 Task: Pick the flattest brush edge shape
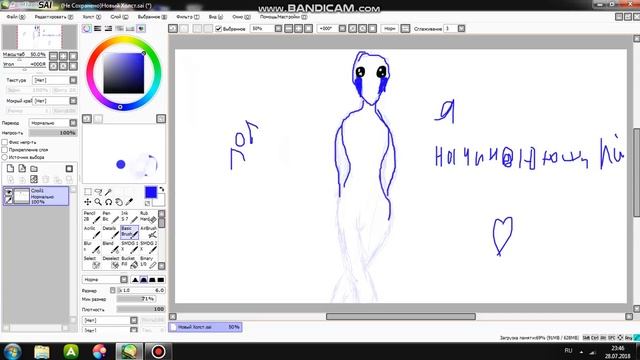161,280
